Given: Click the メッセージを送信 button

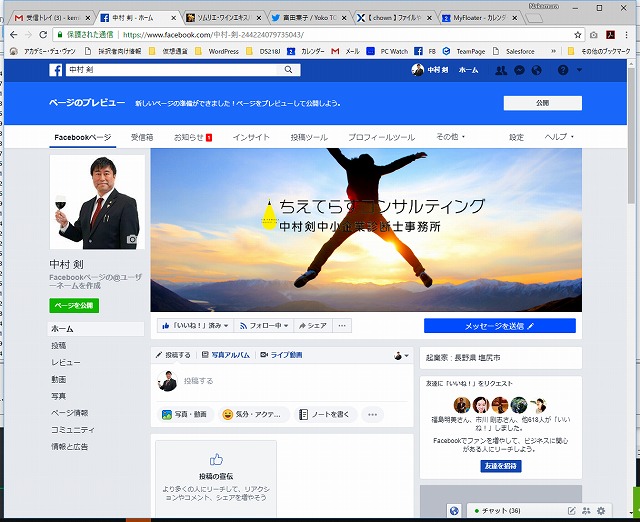Looking at the screenshot, I should [x=499, y=326].
